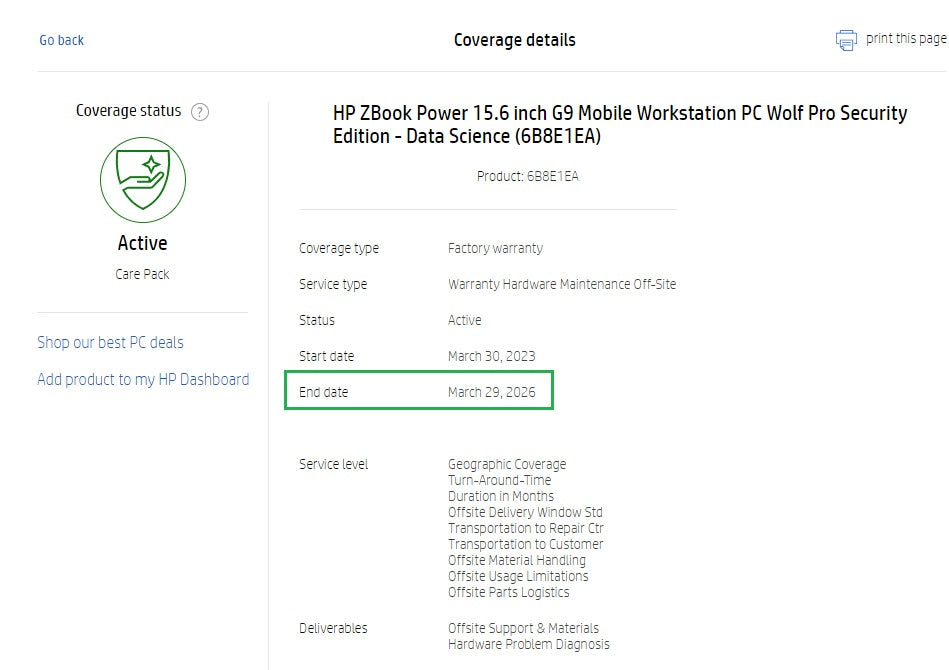Image resolution: width=949 pixels, height=670 pixels.
Task: Click the green shield coverage status icon
Action: click(x=143, y=180)
